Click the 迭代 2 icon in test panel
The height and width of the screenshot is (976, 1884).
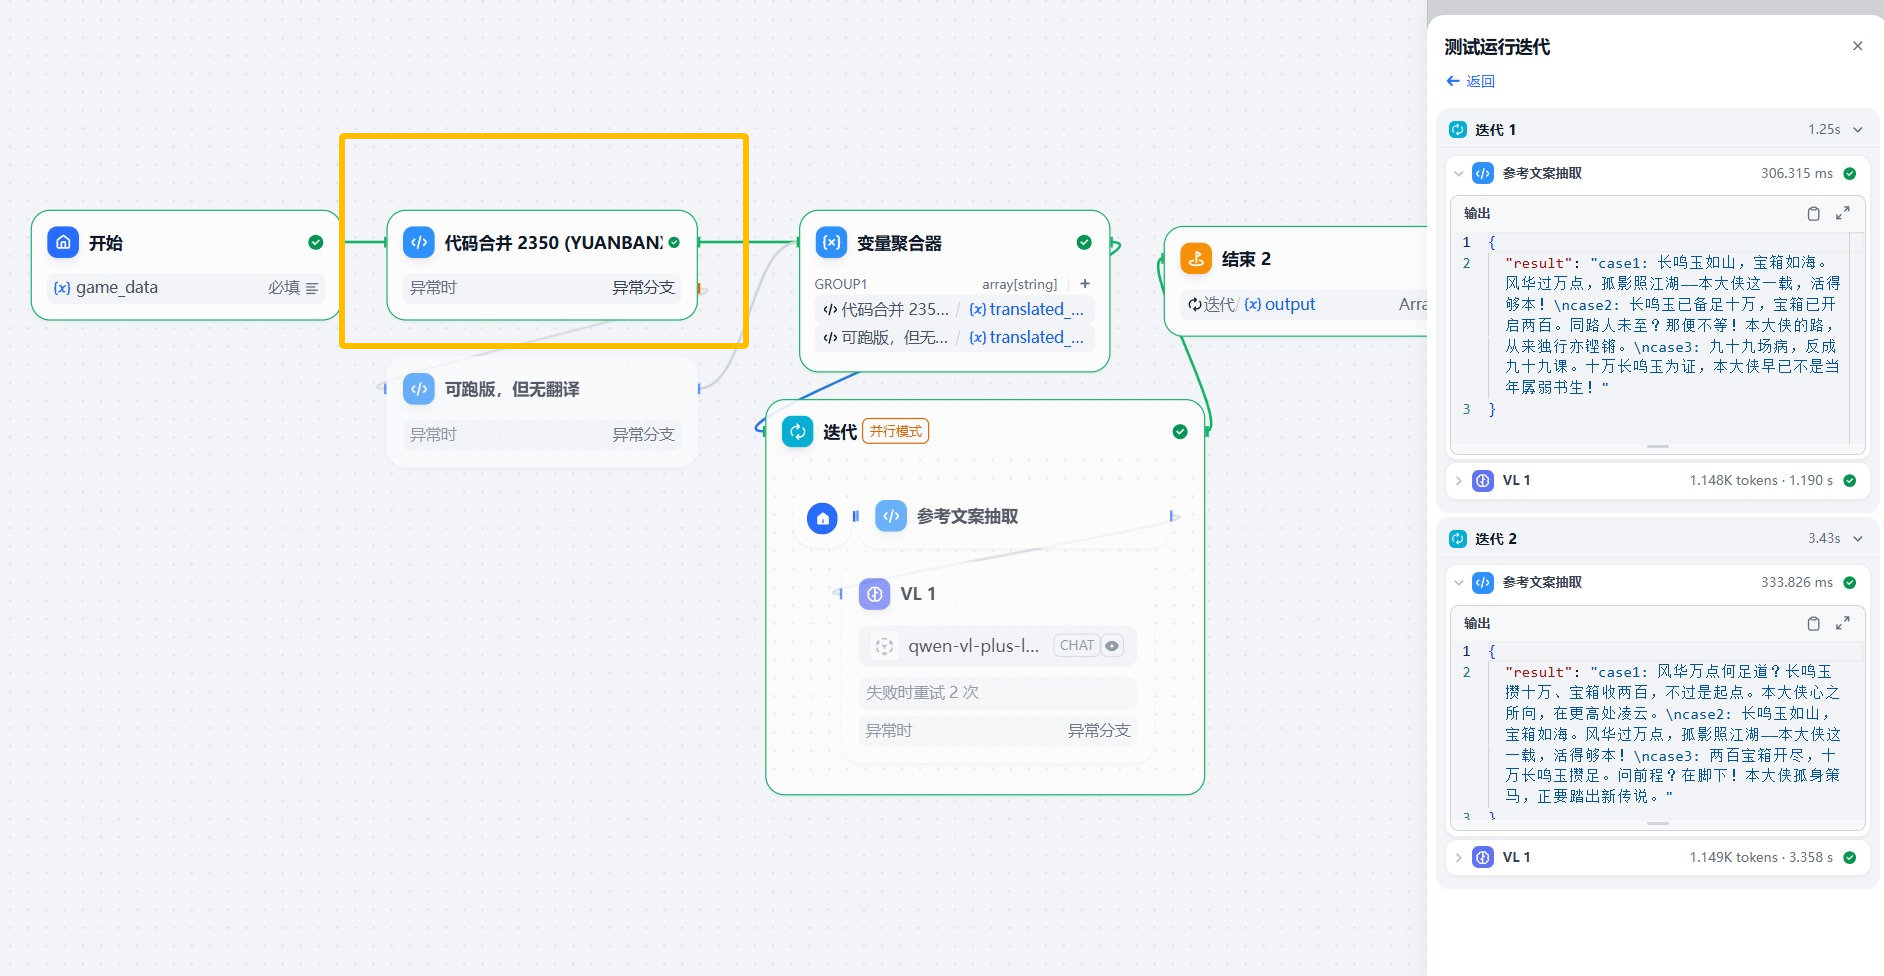coord(1458,539)
